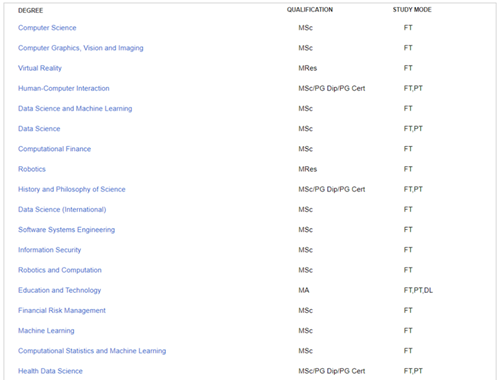This screenshot has width=500, height=380.
Task: Click the QUALIFICATION column header
Action: tap(310, 10)
